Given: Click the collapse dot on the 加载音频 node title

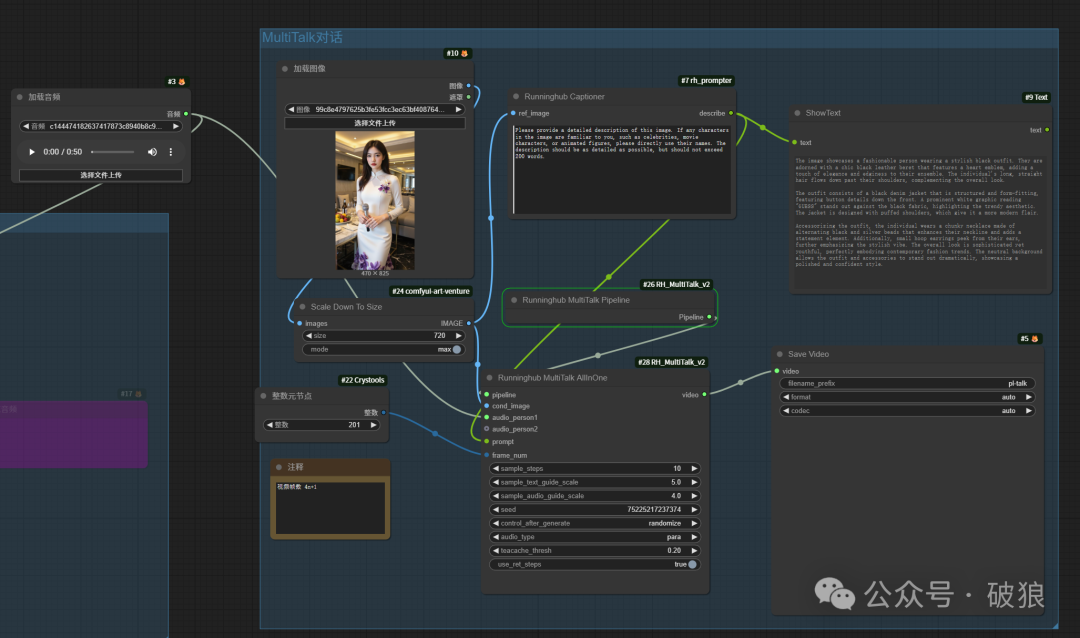Looking at the screenshot, I should 19,97.
